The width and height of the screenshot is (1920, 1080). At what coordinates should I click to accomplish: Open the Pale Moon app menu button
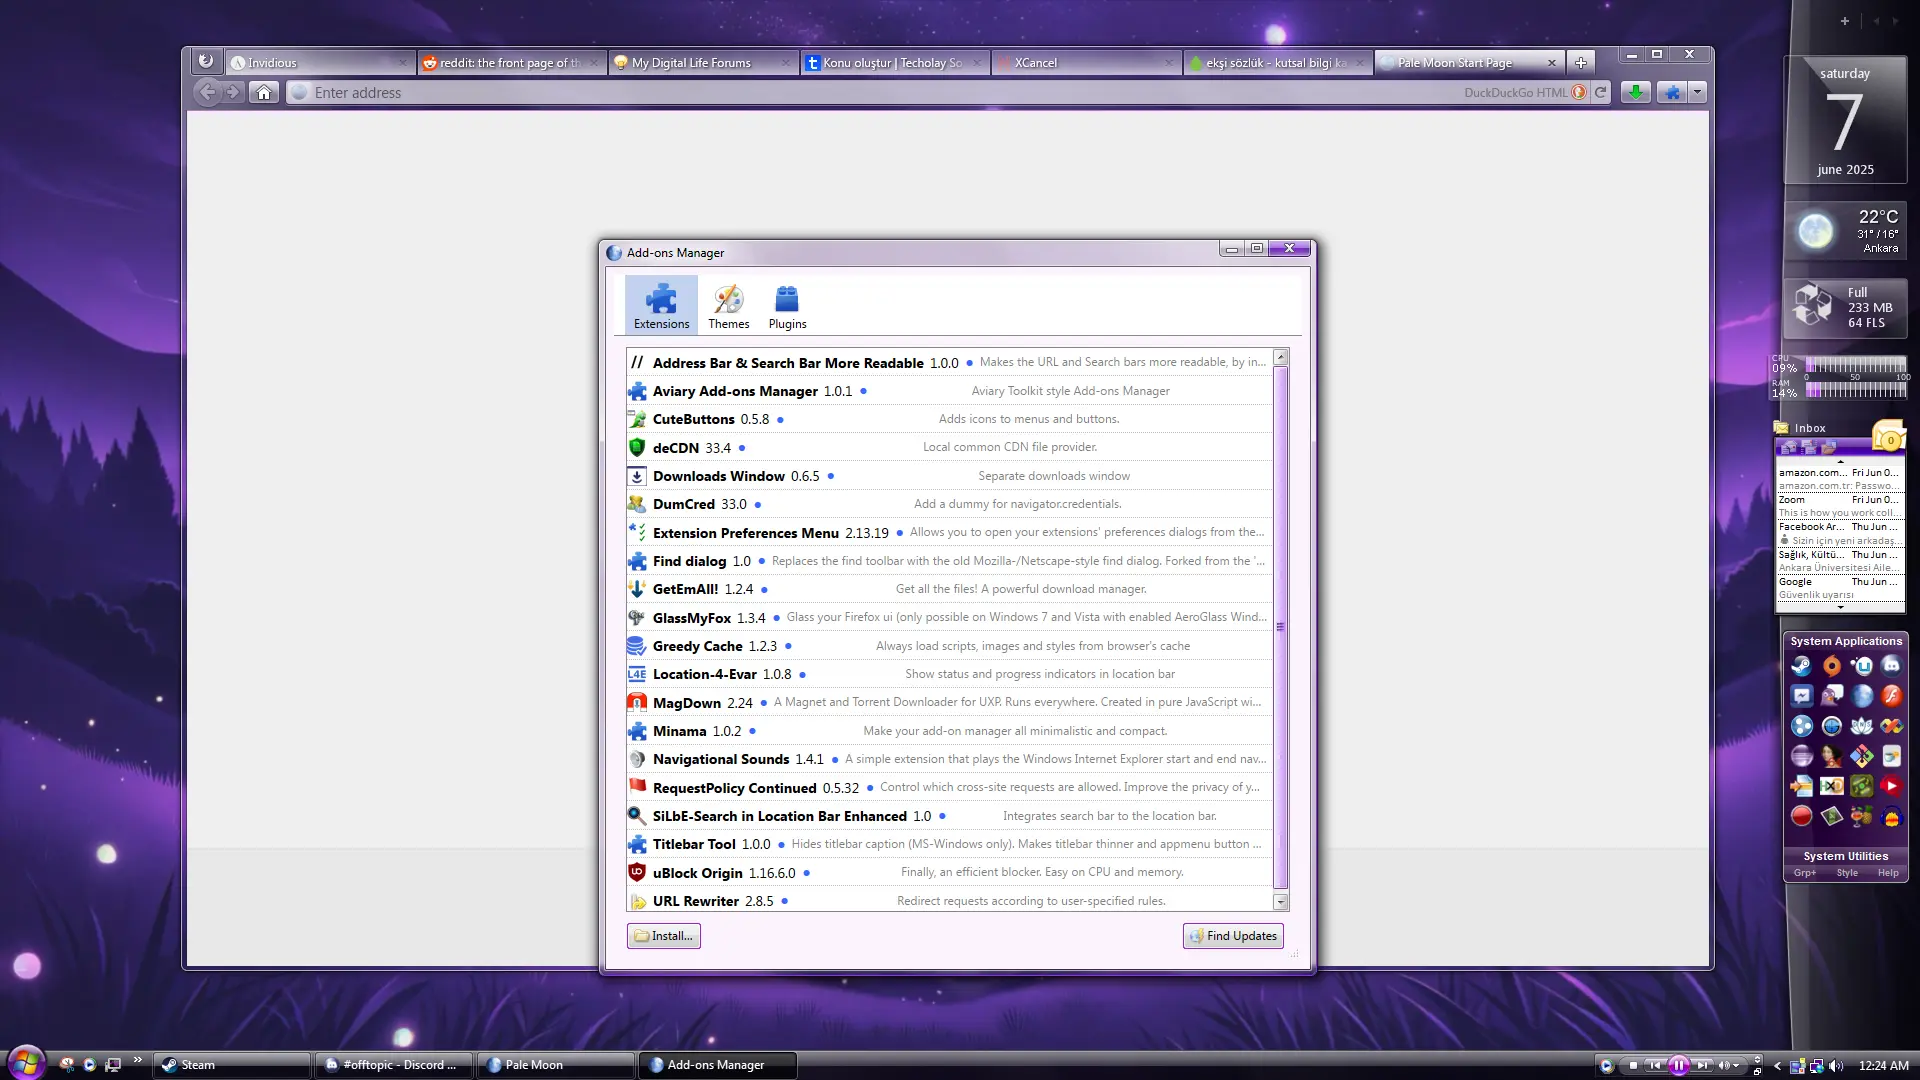coord(205,61)
